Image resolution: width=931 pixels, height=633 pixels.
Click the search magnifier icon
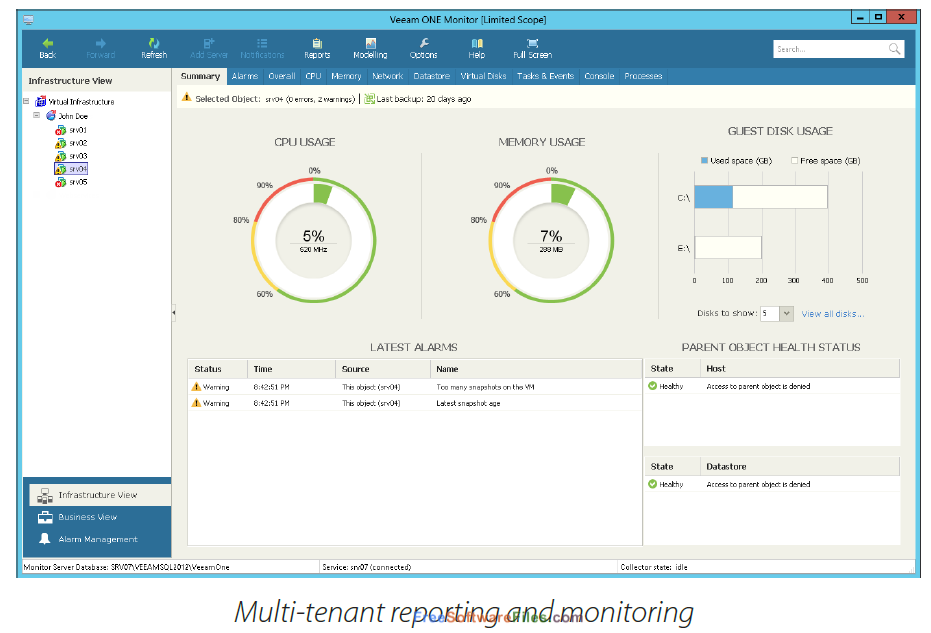click(x=894, y=49)
